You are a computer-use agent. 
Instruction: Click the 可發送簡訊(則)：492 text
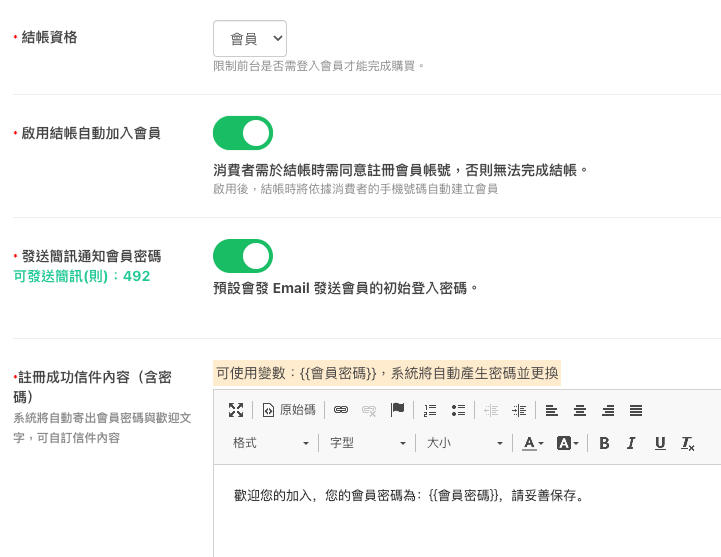pyautogui.click(x=81, y=276)
